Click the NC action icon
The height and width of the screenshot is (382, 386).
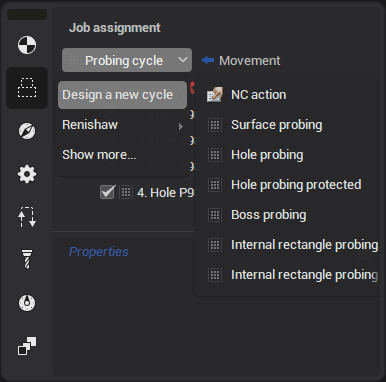click(215, 95)
